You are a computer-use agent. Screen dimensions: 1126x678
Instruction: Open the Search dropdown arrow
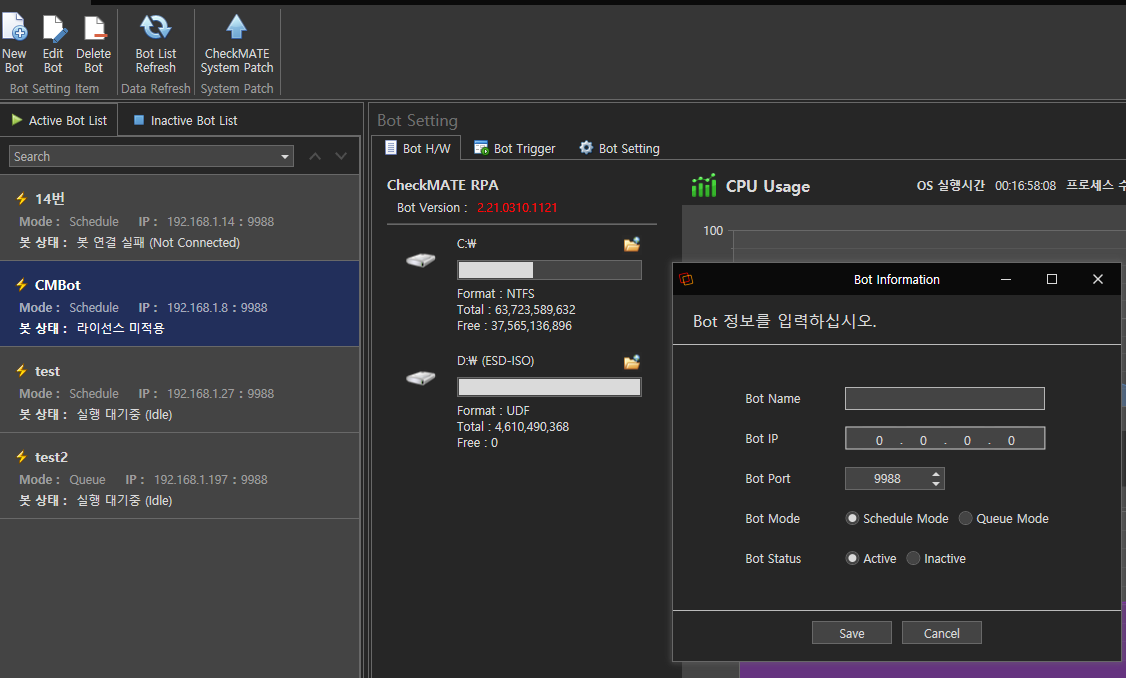pos(285,157)
